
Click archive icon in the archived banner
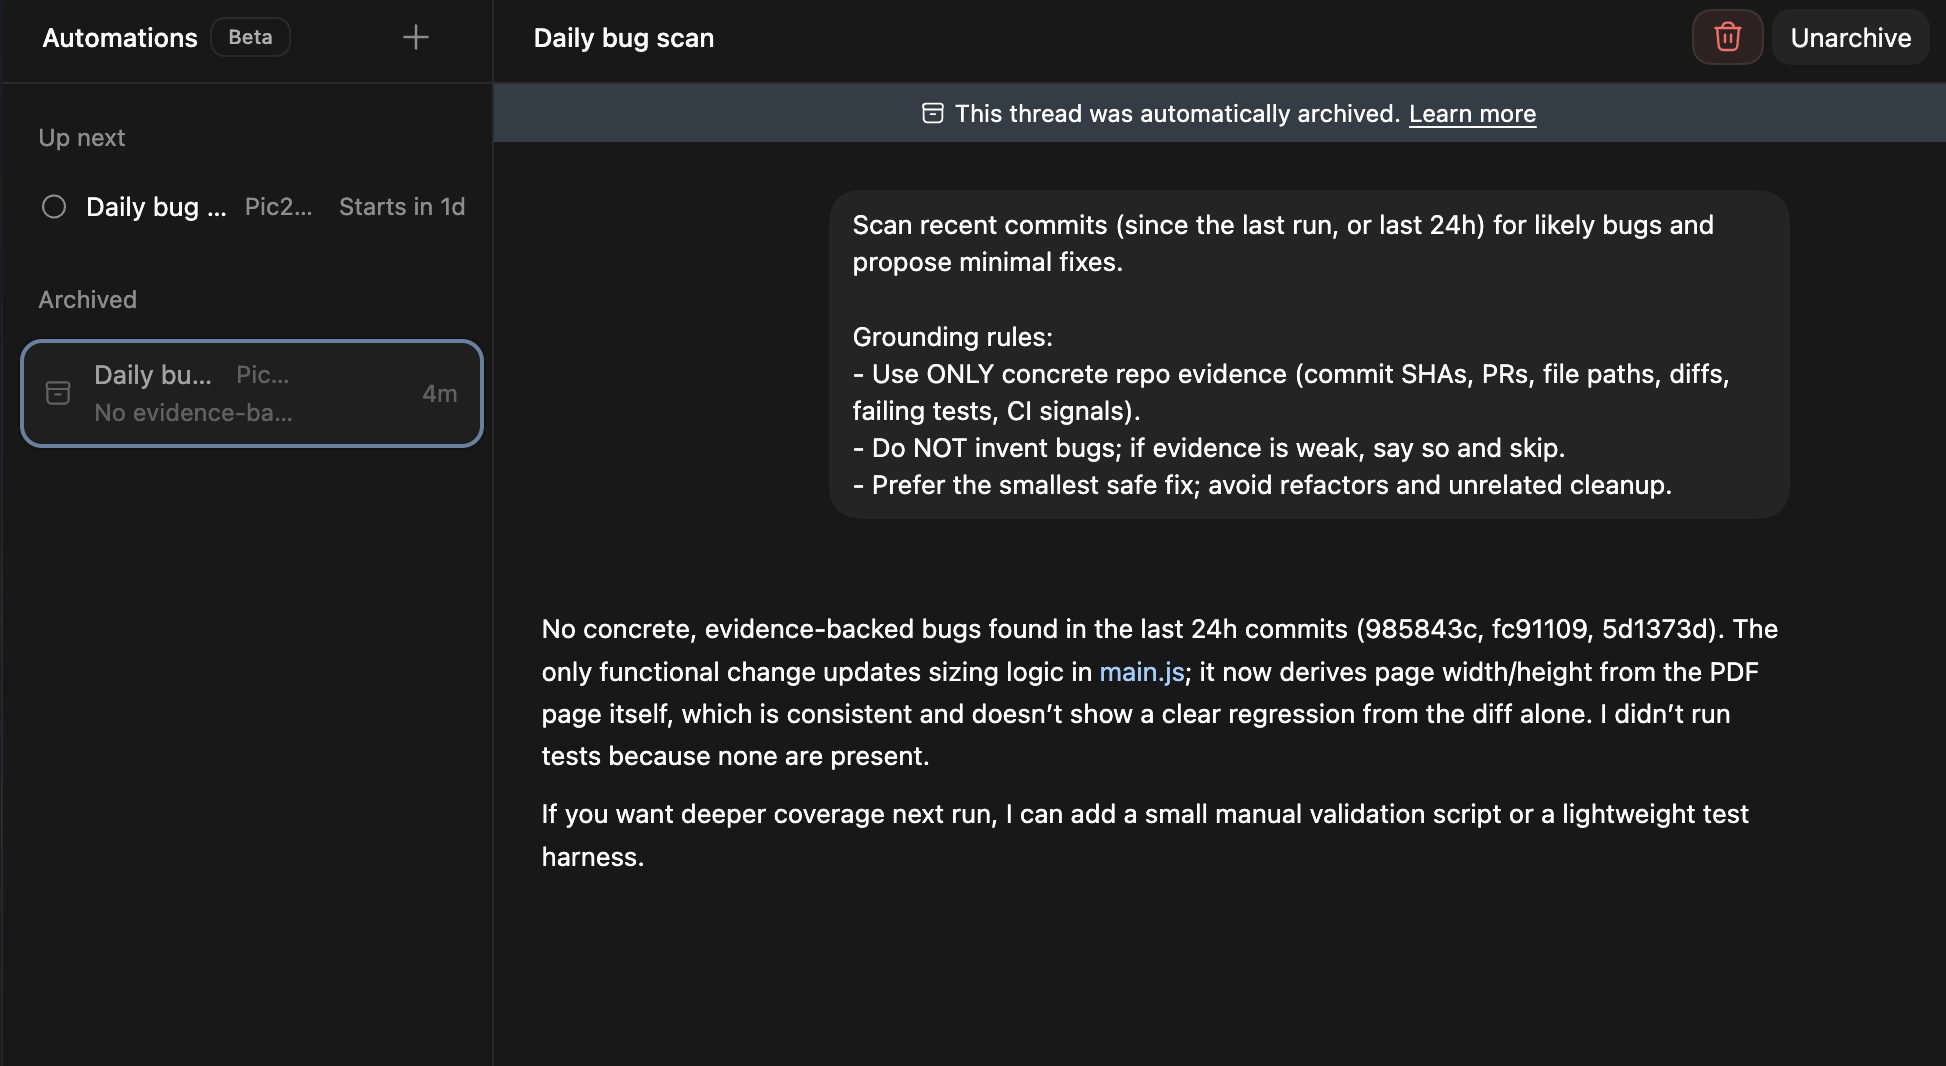[932, 113]
